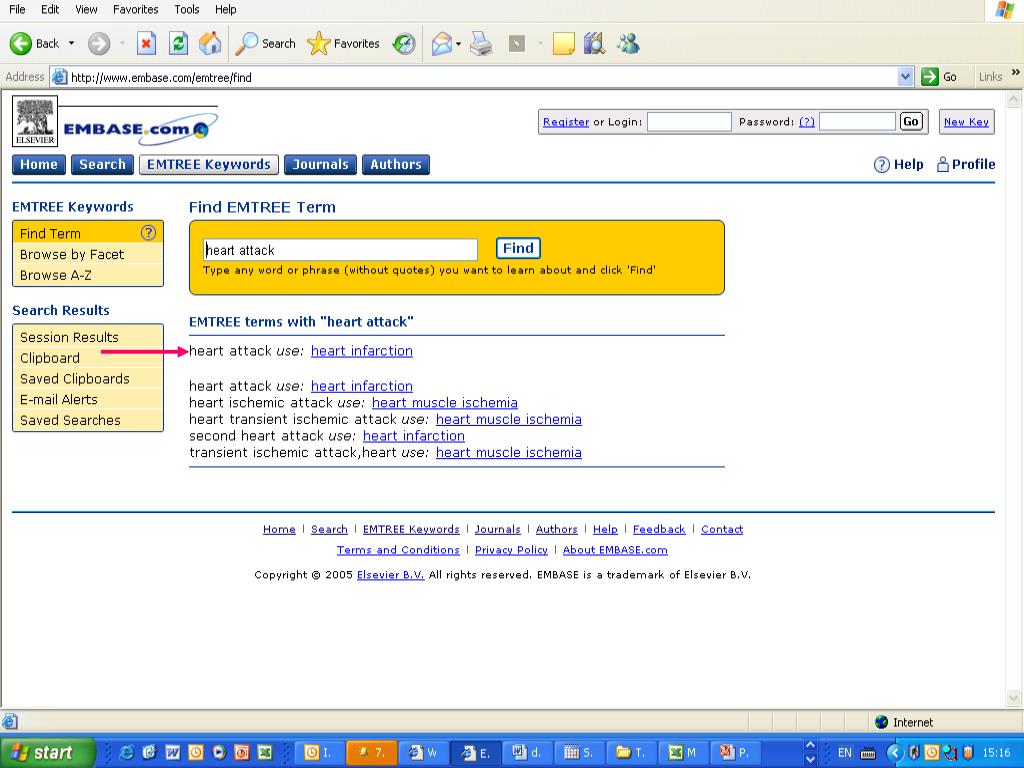Click the browser address bar URL
Image resolution: width=1024 pixels, height=768 pixels.
[x=161, y=78]
